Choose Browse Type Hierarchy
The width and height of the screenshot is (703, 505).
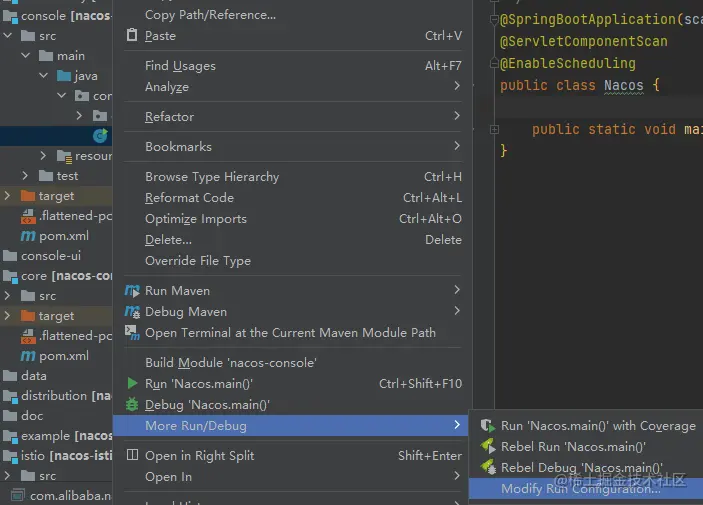coord(292,177)
